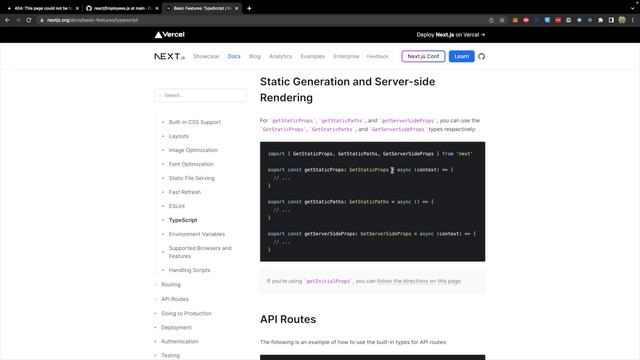The width and height of the screenshot is (640, 360).
Task: Go back with the browser back arrow
Action: (x=7, y=20)
